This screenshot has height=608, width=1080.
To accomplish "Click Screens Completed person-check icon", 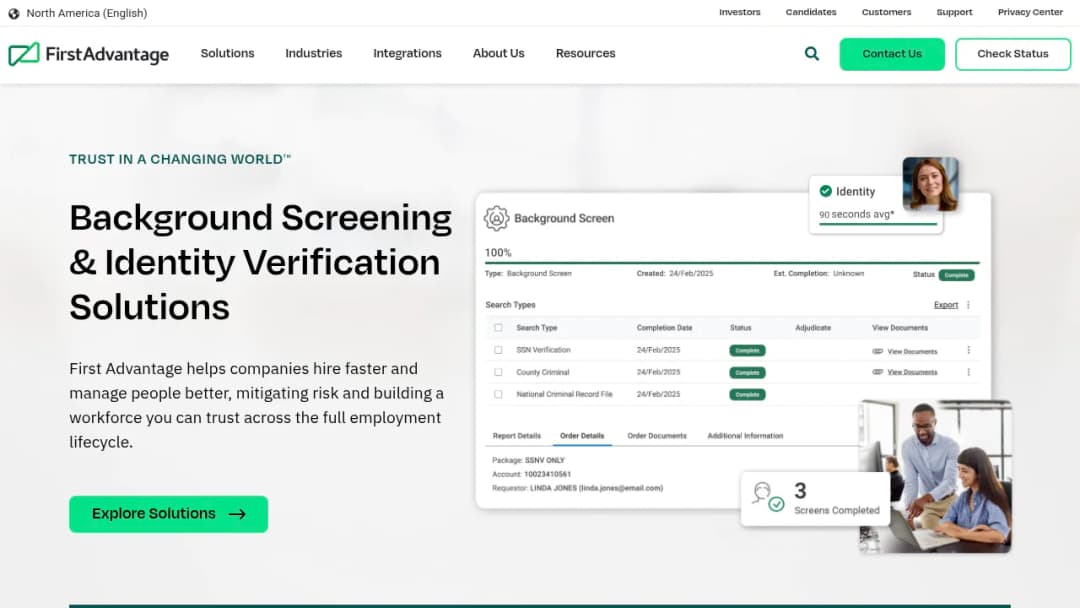I will 768,497.
